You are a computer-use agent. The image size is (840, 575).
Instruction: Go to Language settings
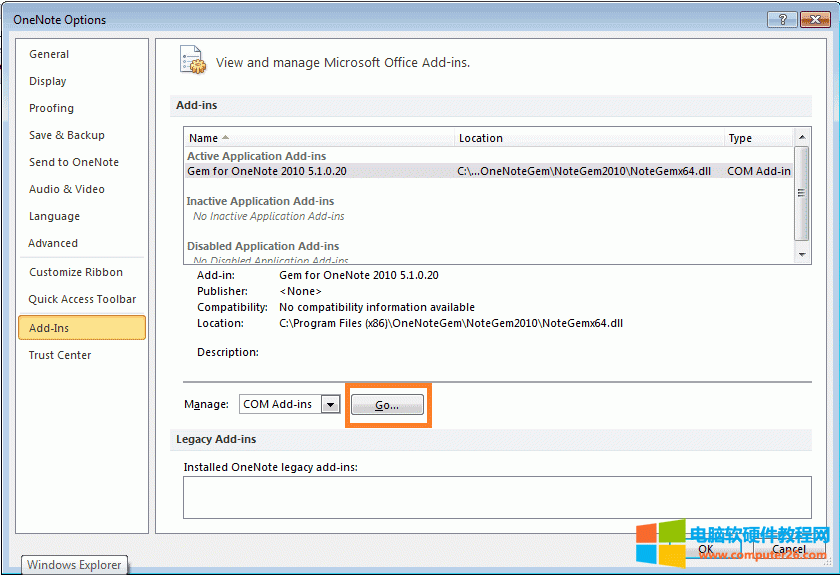(x=54, y=216)
